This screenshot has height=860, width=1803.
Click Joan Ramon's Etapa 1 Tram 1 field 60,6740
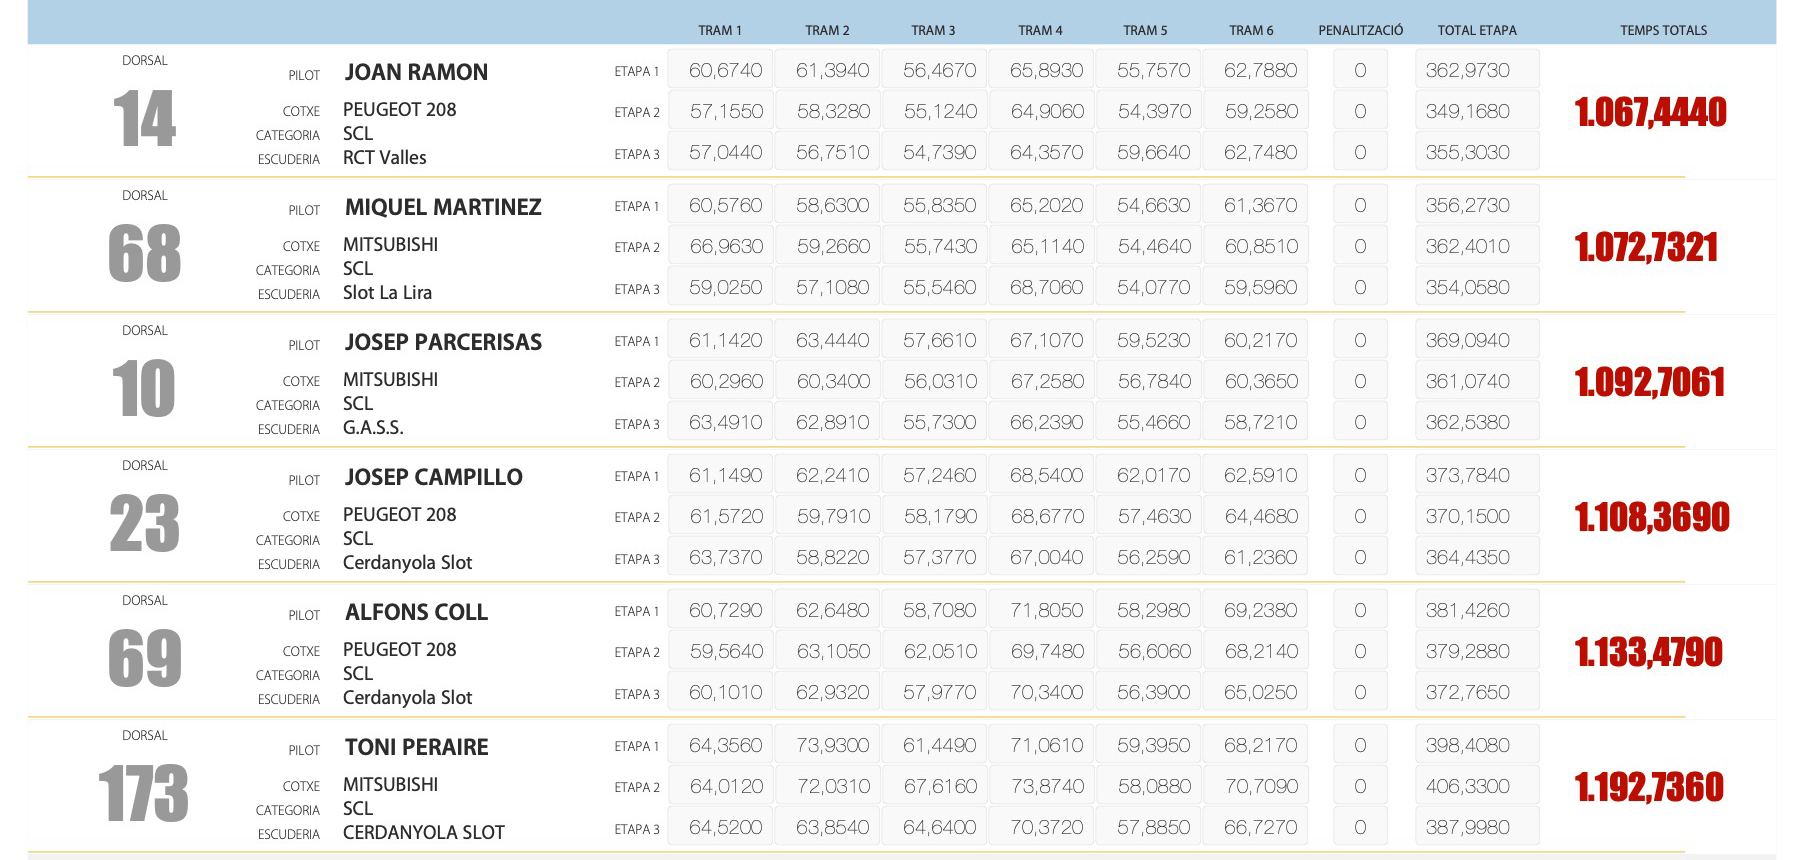point(724,70)
